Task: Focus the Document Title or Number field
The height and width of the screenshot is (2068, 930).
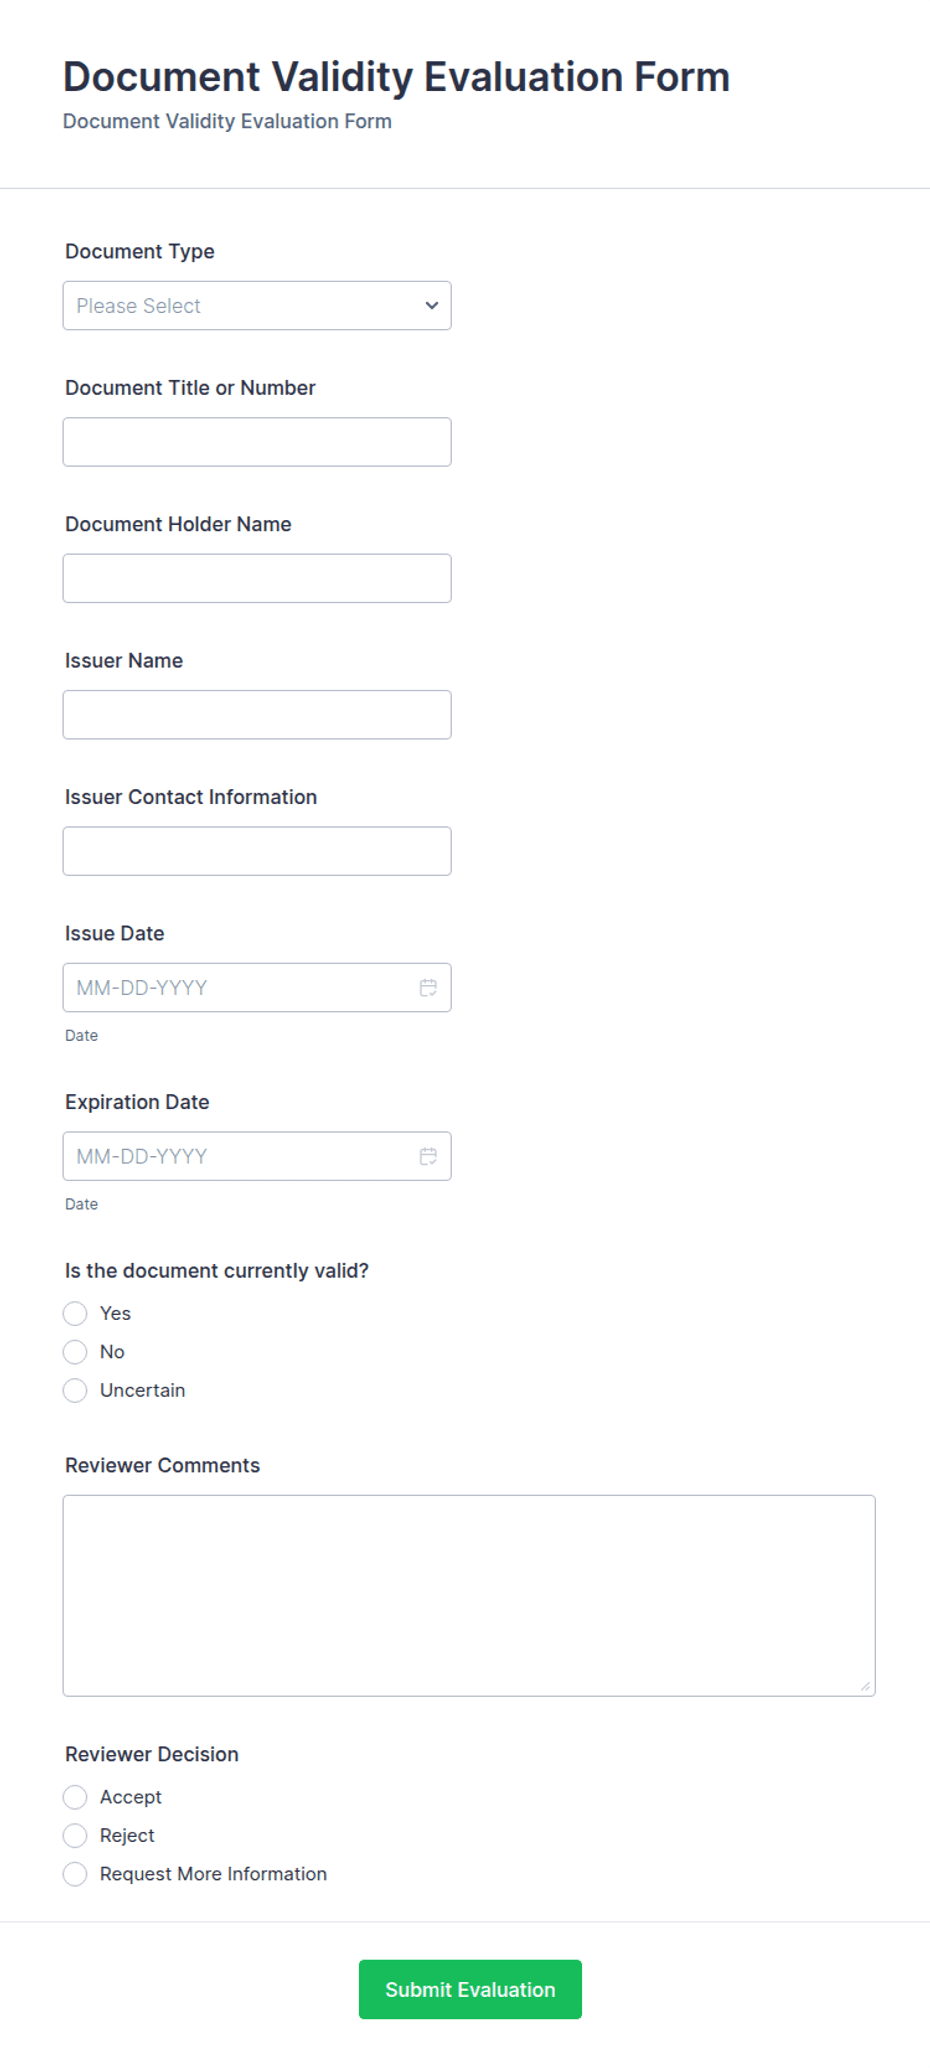Action: [x=257, y=442]
